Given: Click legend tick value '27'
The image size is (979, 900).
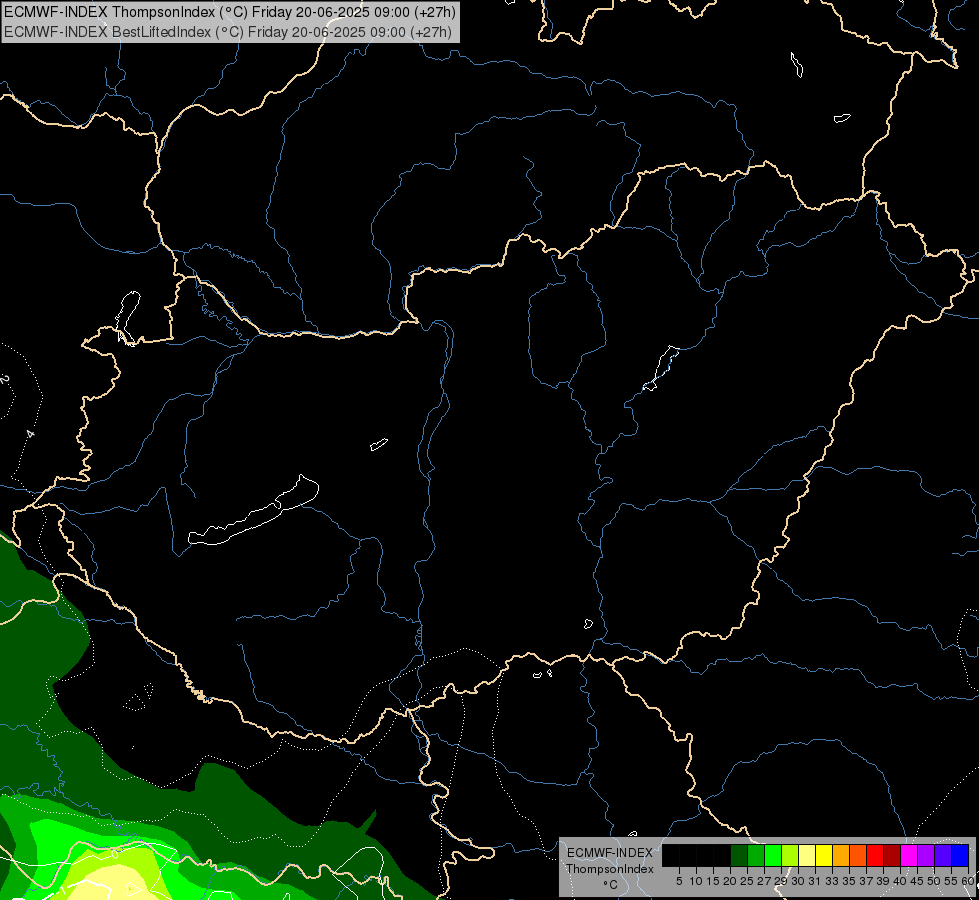Looking at the screenshot, I should (764, 881).
